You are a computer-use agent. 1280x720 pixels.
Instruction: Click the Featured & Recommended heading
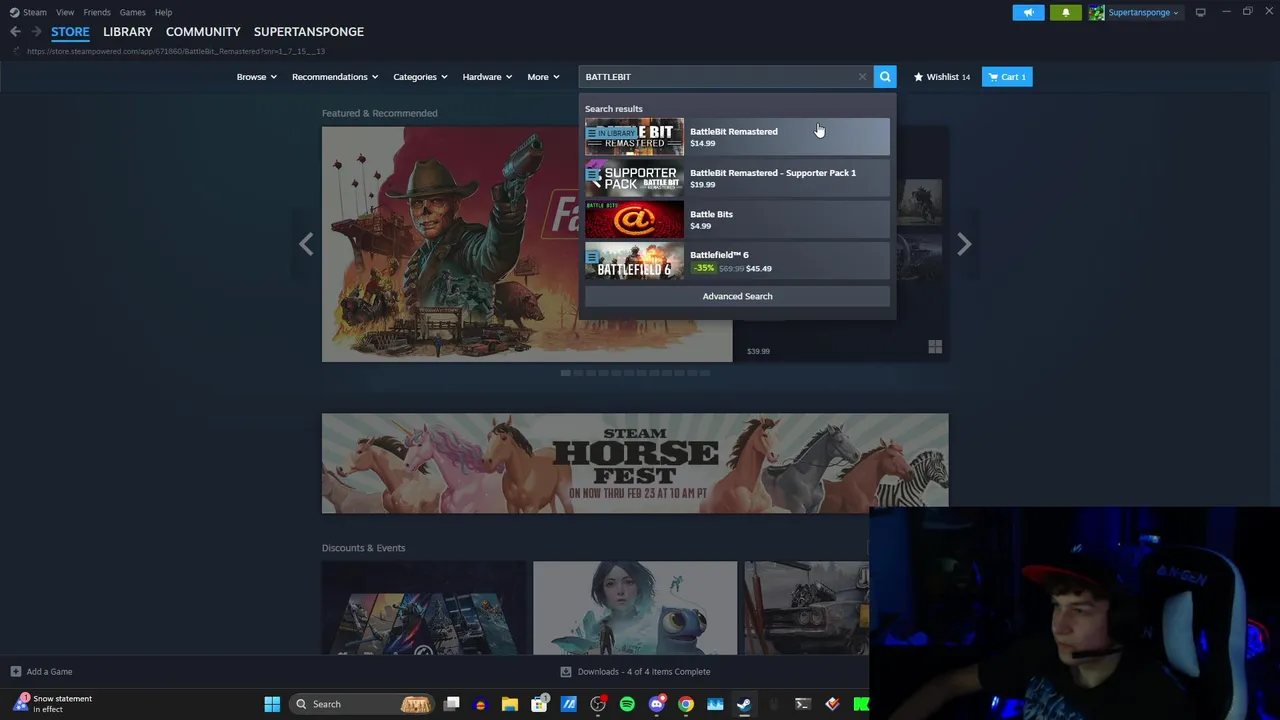[379, 113]
